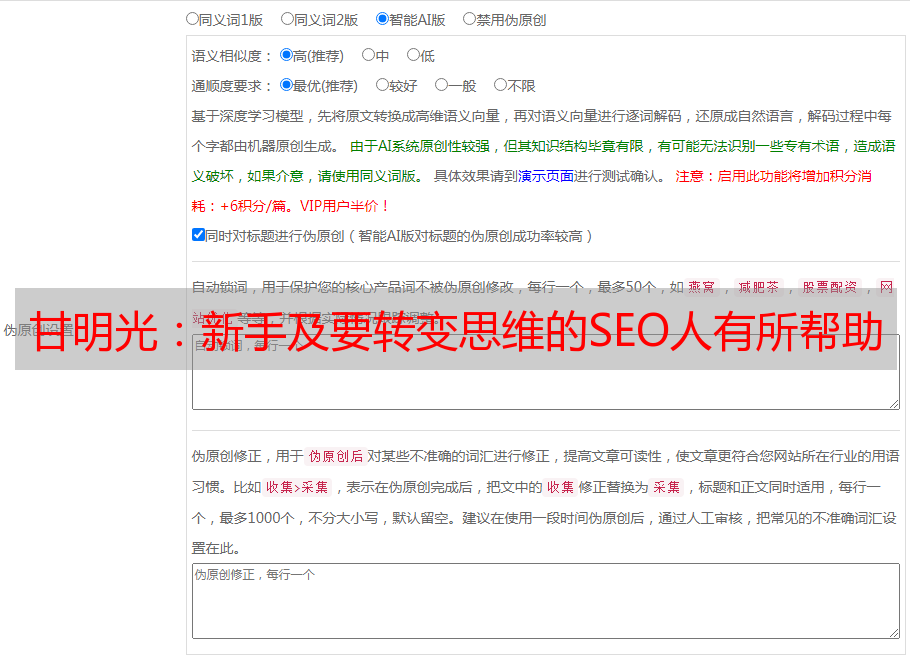
Task: Choose 较好 for 通顺度要求
Action: click(382, 86)
